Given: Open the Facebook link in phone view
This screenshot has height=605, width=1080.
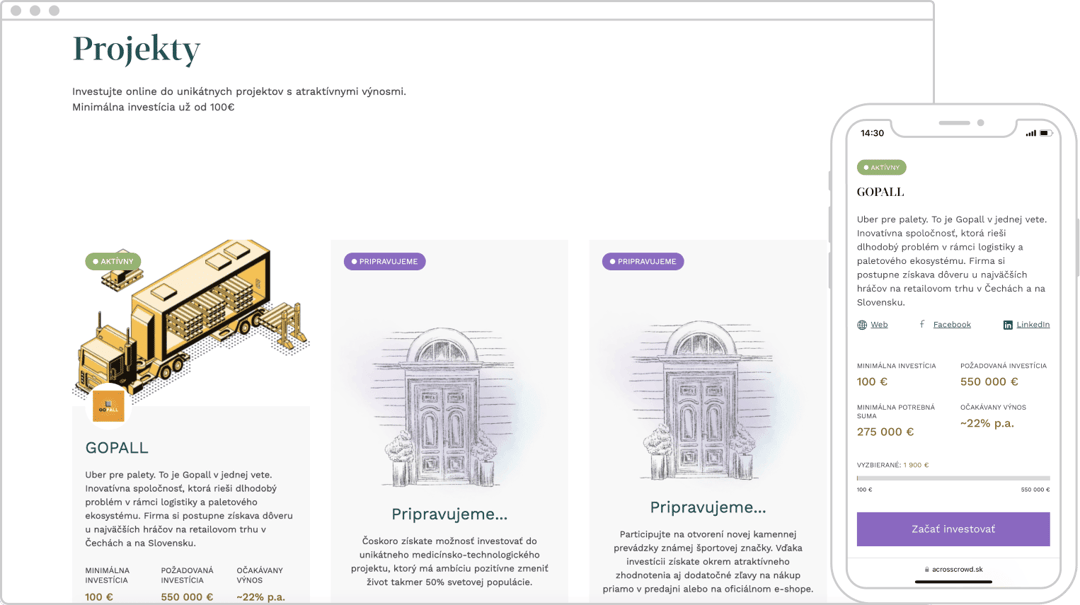Looking at the screenshot, I should tap(952, 325).
